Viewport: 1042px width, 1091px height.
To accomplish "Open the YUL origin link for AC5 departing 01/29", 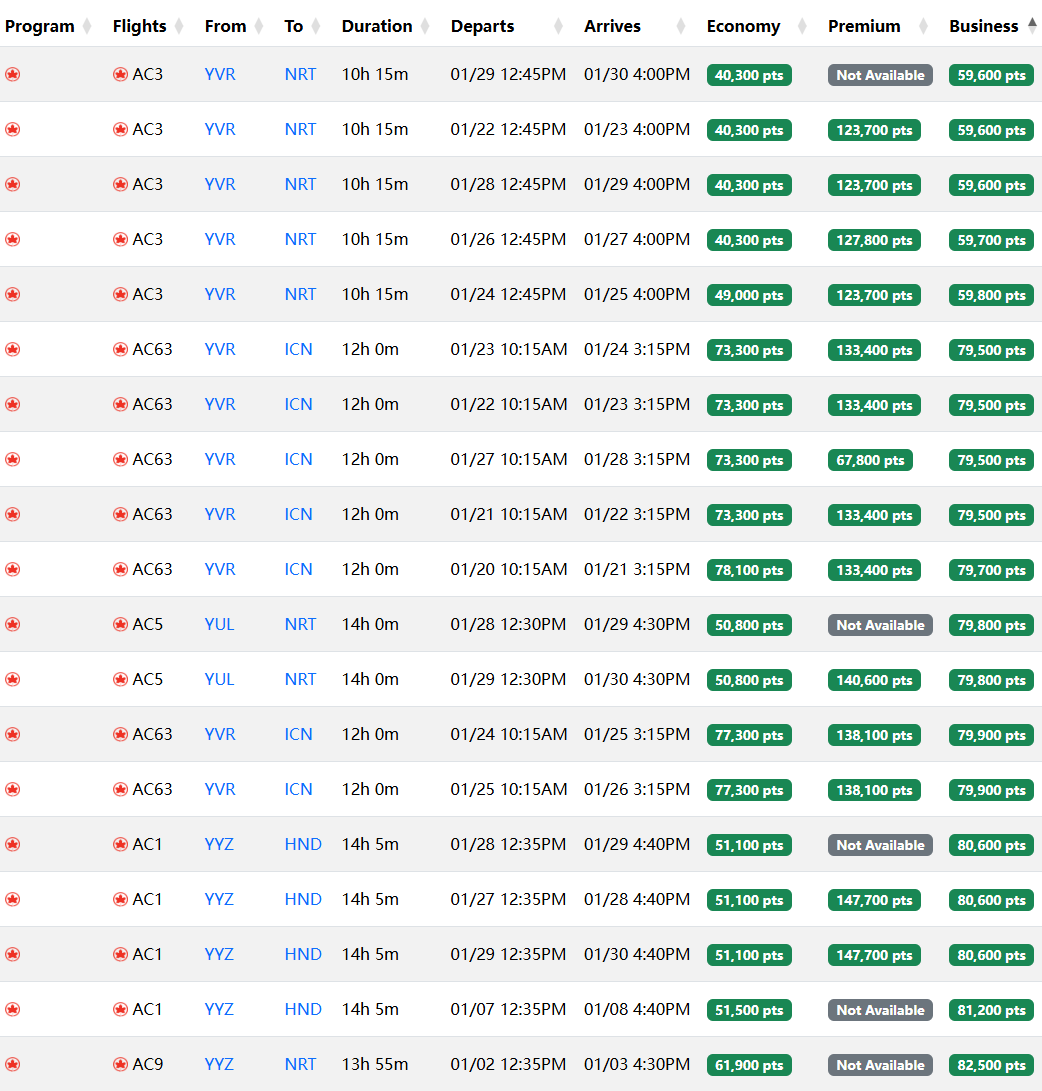I will (219, 679).
